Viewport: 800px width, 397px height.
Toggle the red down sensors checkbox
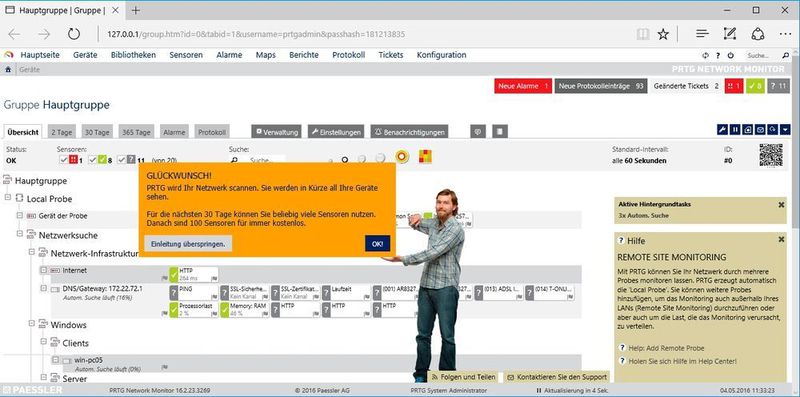64,160
